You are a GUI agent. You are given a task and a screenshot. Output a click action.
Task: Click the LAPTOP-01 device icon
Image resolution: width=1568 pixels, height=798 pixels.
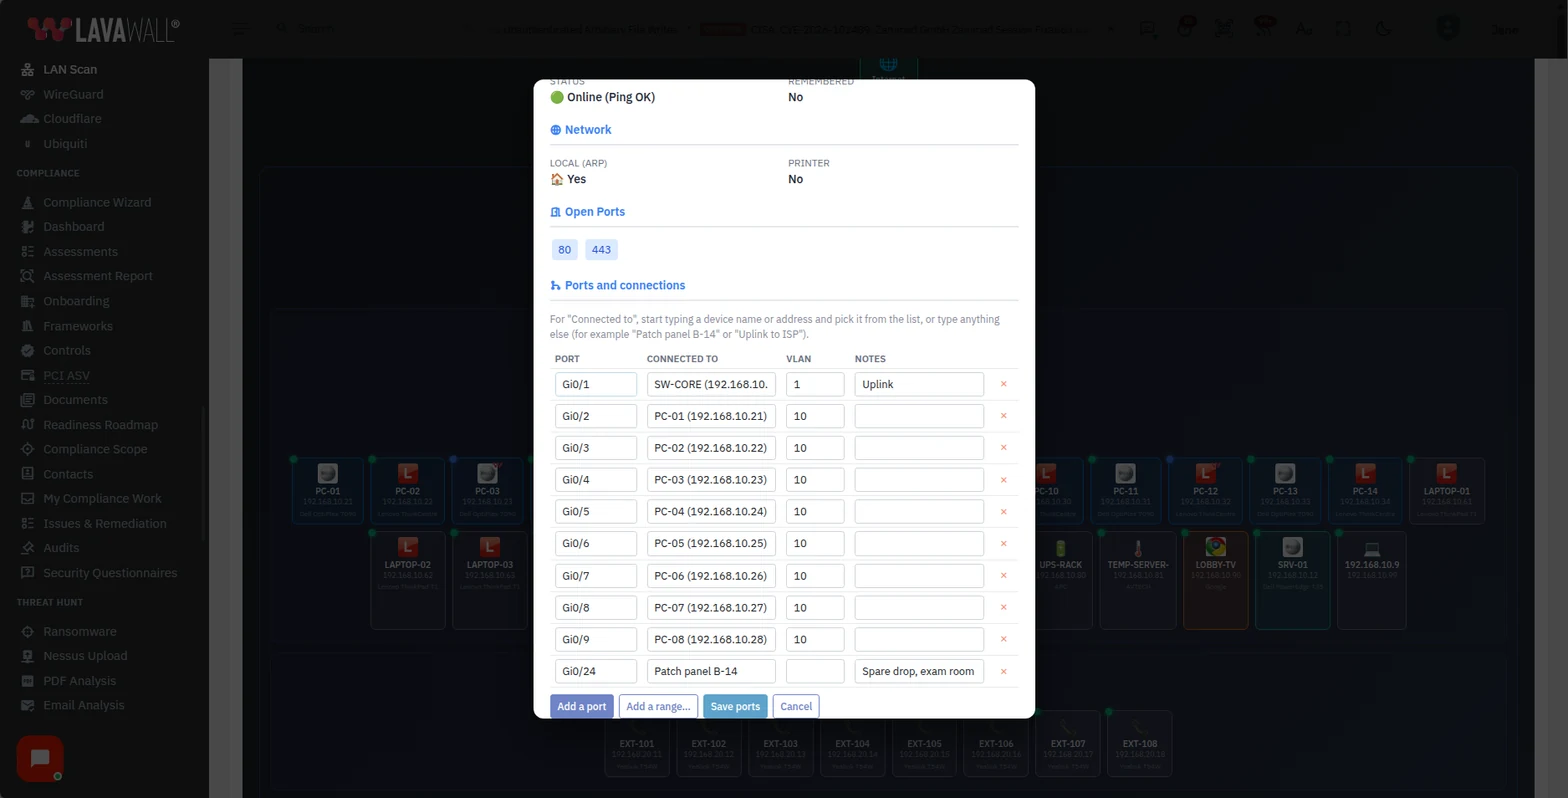(1446, 473)
